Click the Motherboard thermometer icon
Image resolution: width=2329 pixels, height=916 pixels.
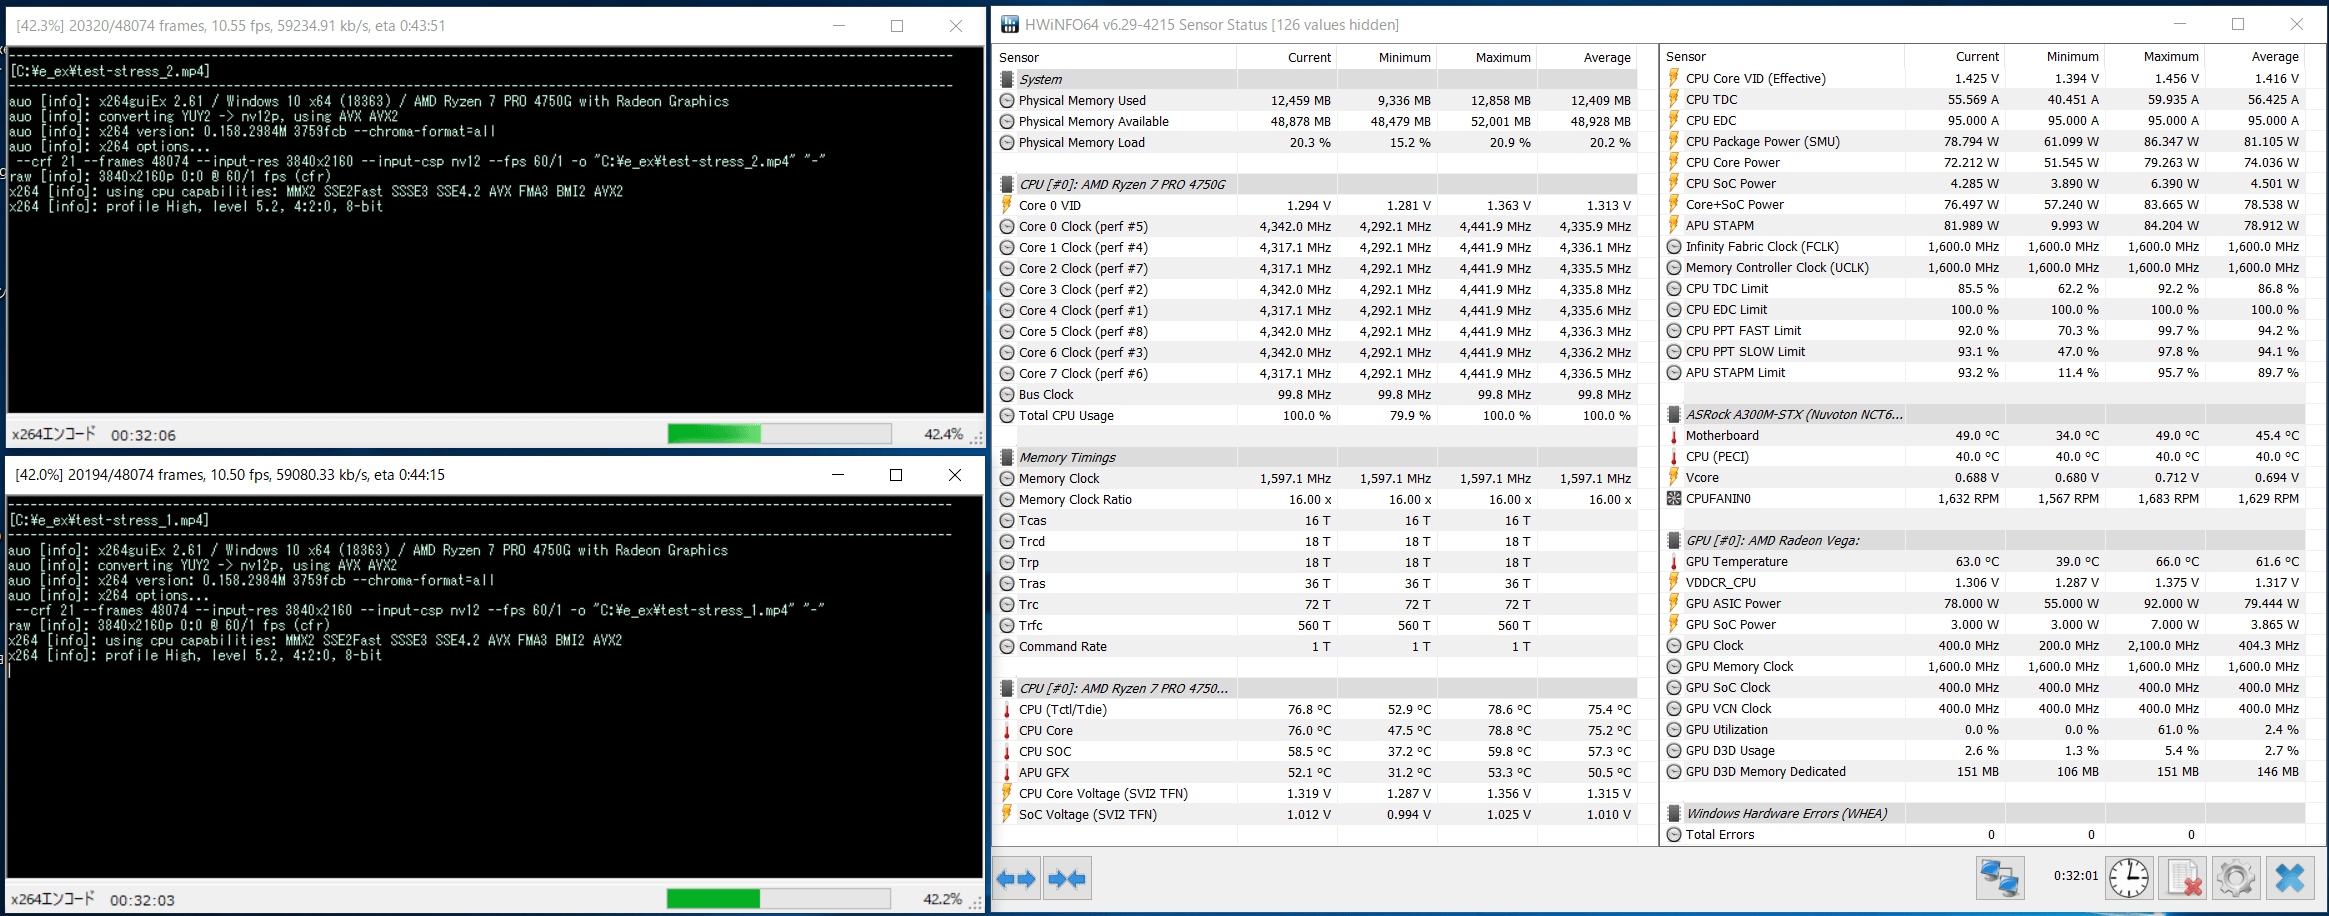click(x=1674, y=435)
